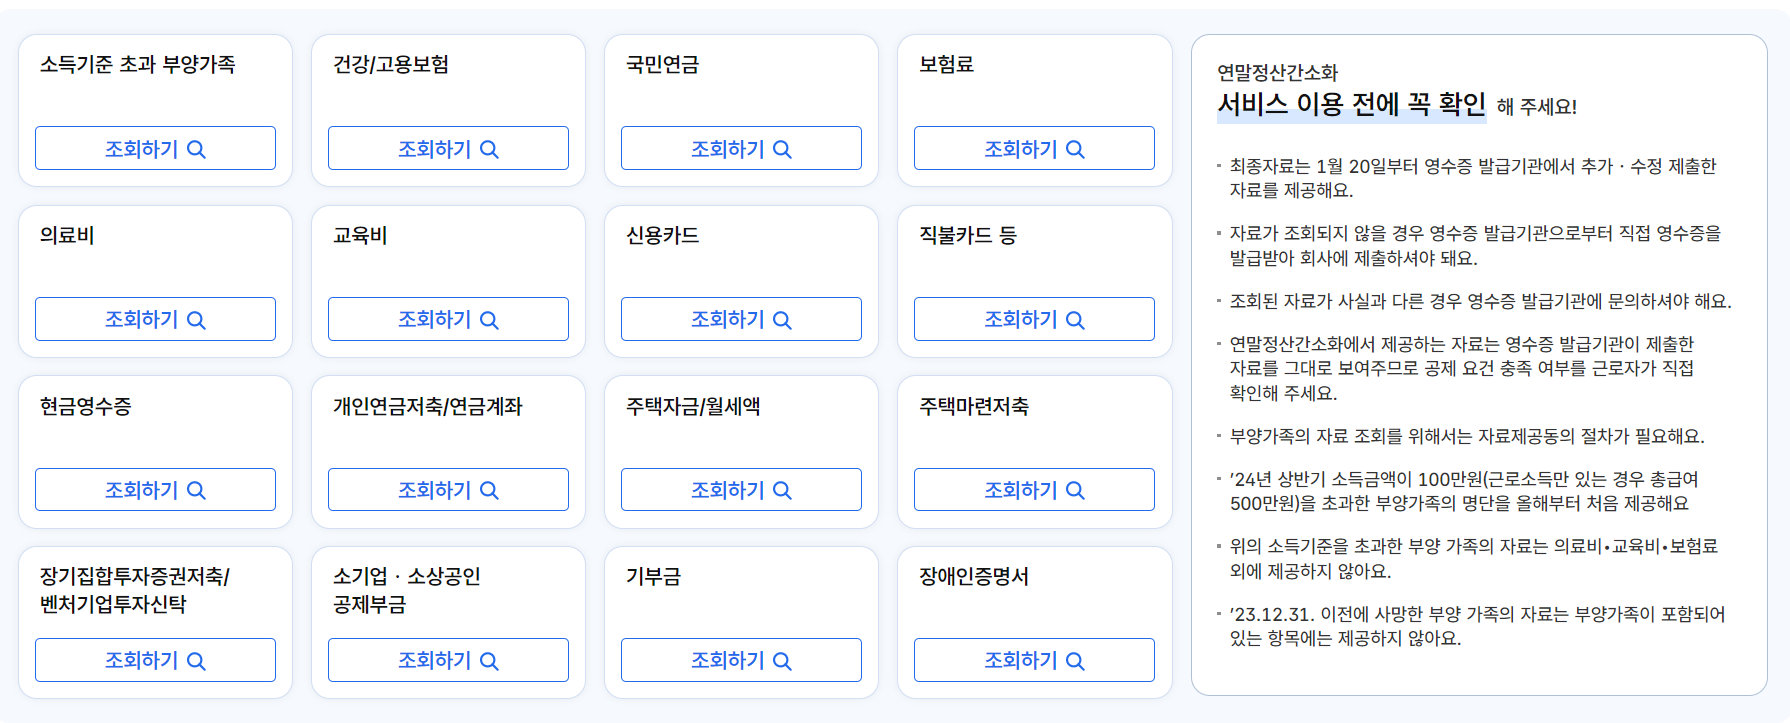This screenshot has height=723, width=1790.
Task: Open 직불카드 등 조회하기
Action: tap(1033, 318)
